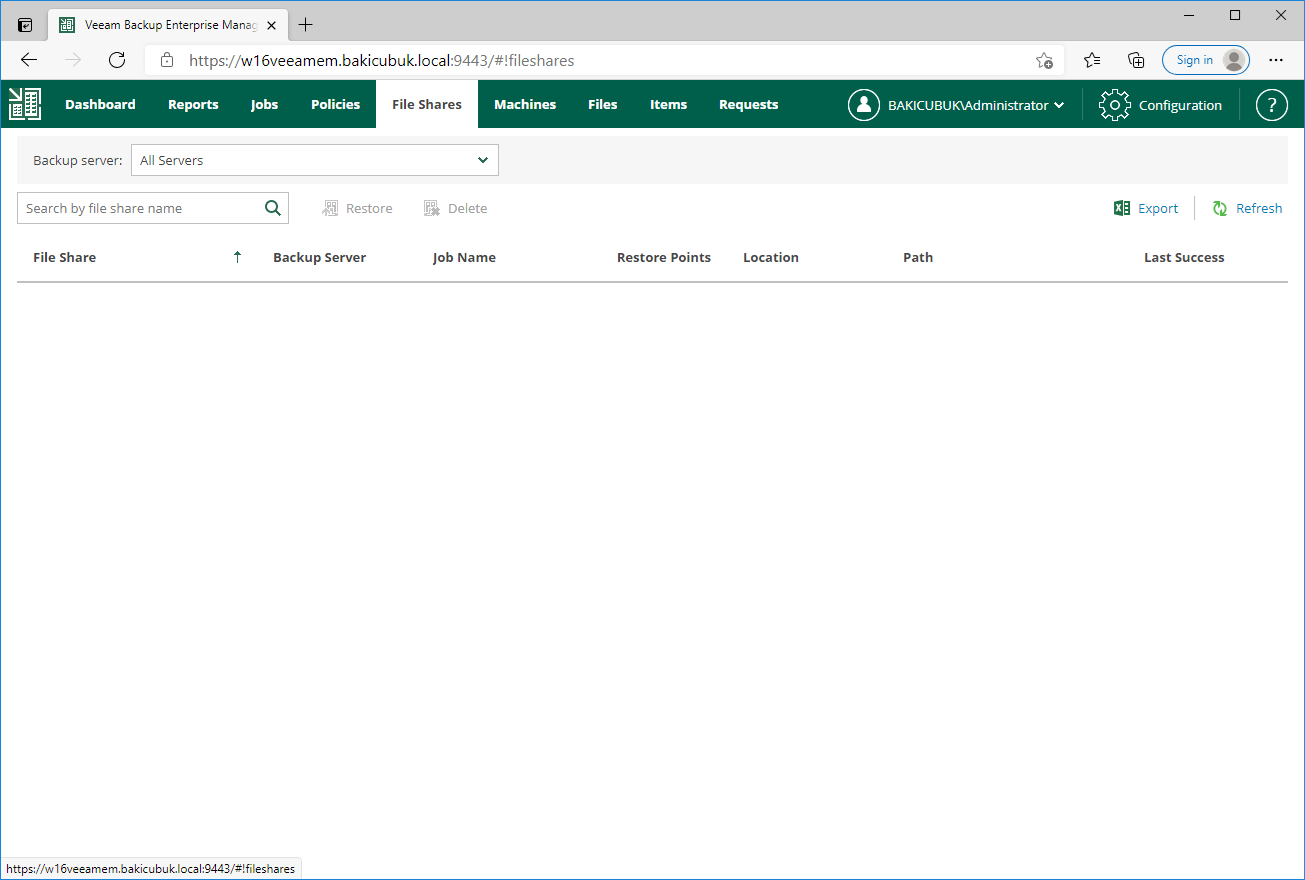Click the Delete button
Screen dimensions: 1305x880
coord(455,208)
